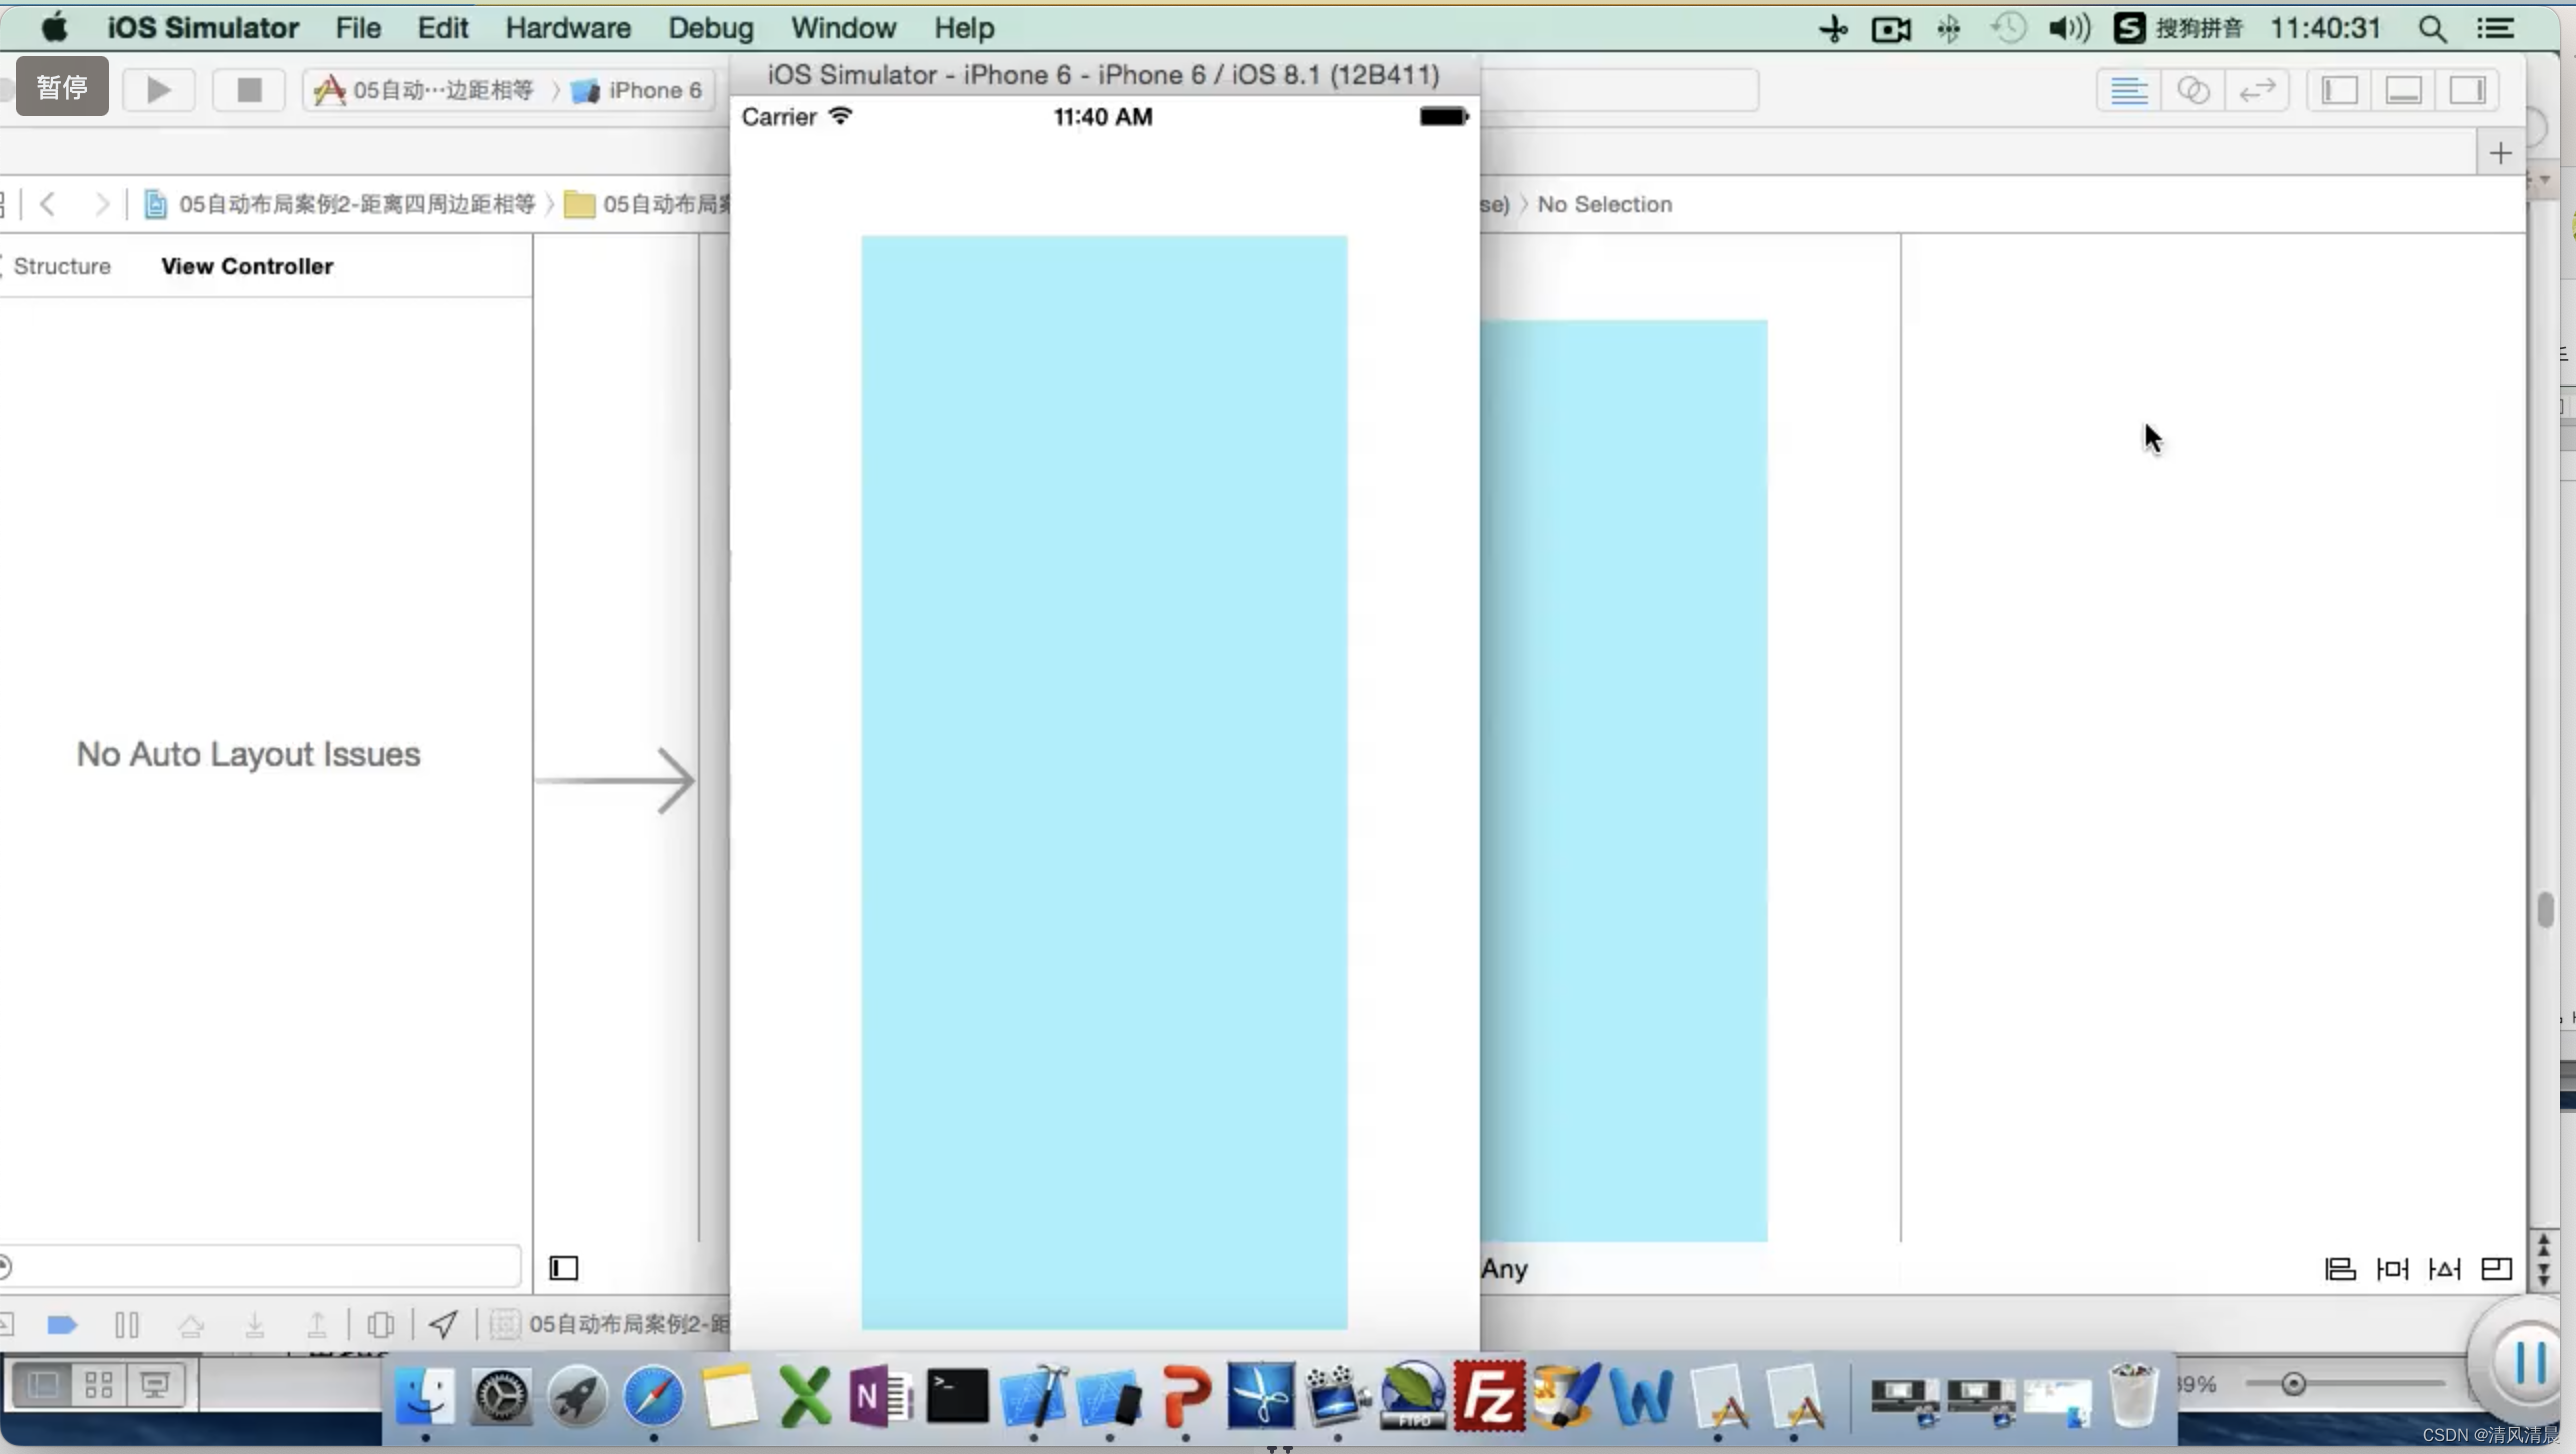
Task: Open the scheme selector 05自动…边距相等
Action: click(425, 91)
